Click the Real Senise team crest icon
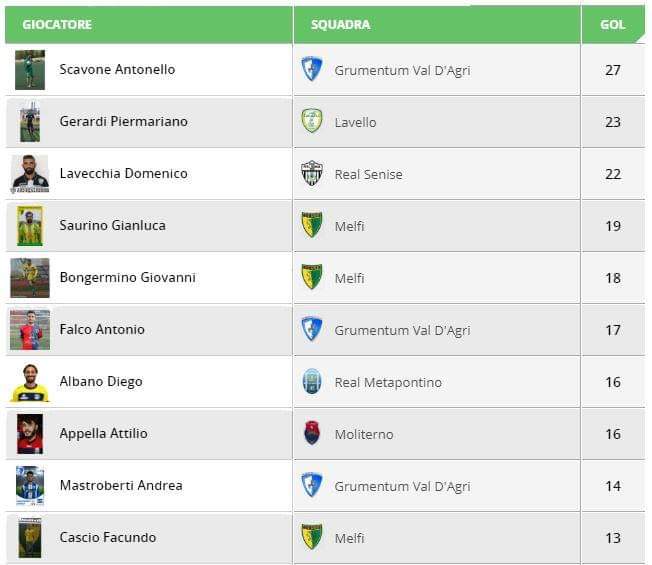The width and height of the screenshot is (652, 565). point(312,173)
